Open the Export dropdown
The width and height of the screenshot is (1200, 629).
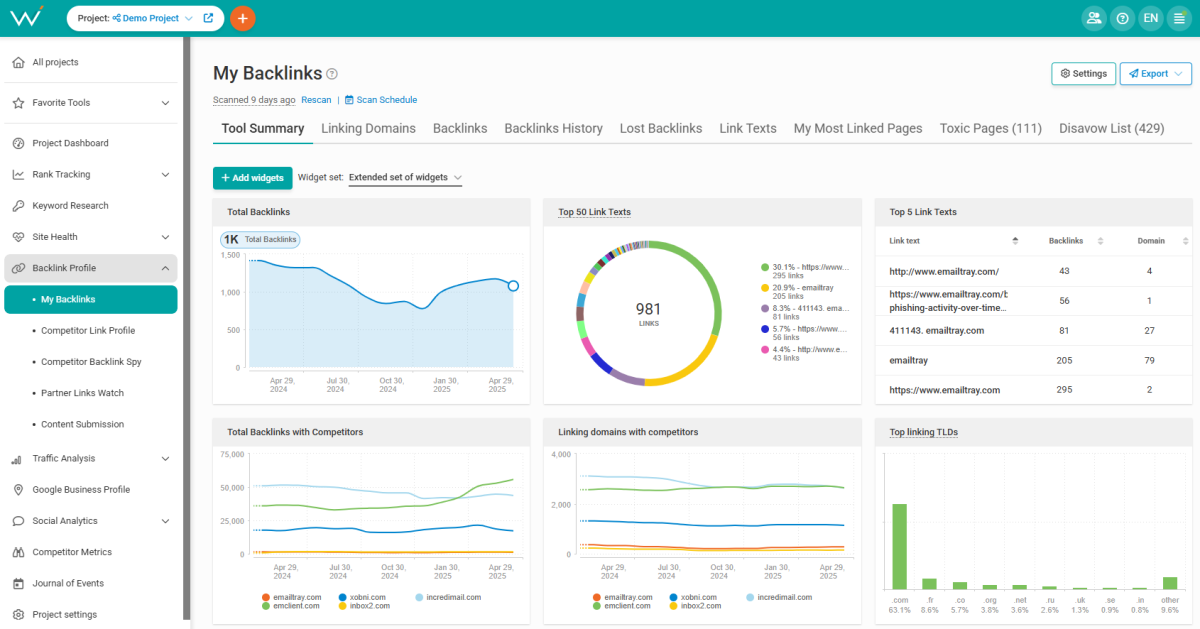click(1155, 74)
